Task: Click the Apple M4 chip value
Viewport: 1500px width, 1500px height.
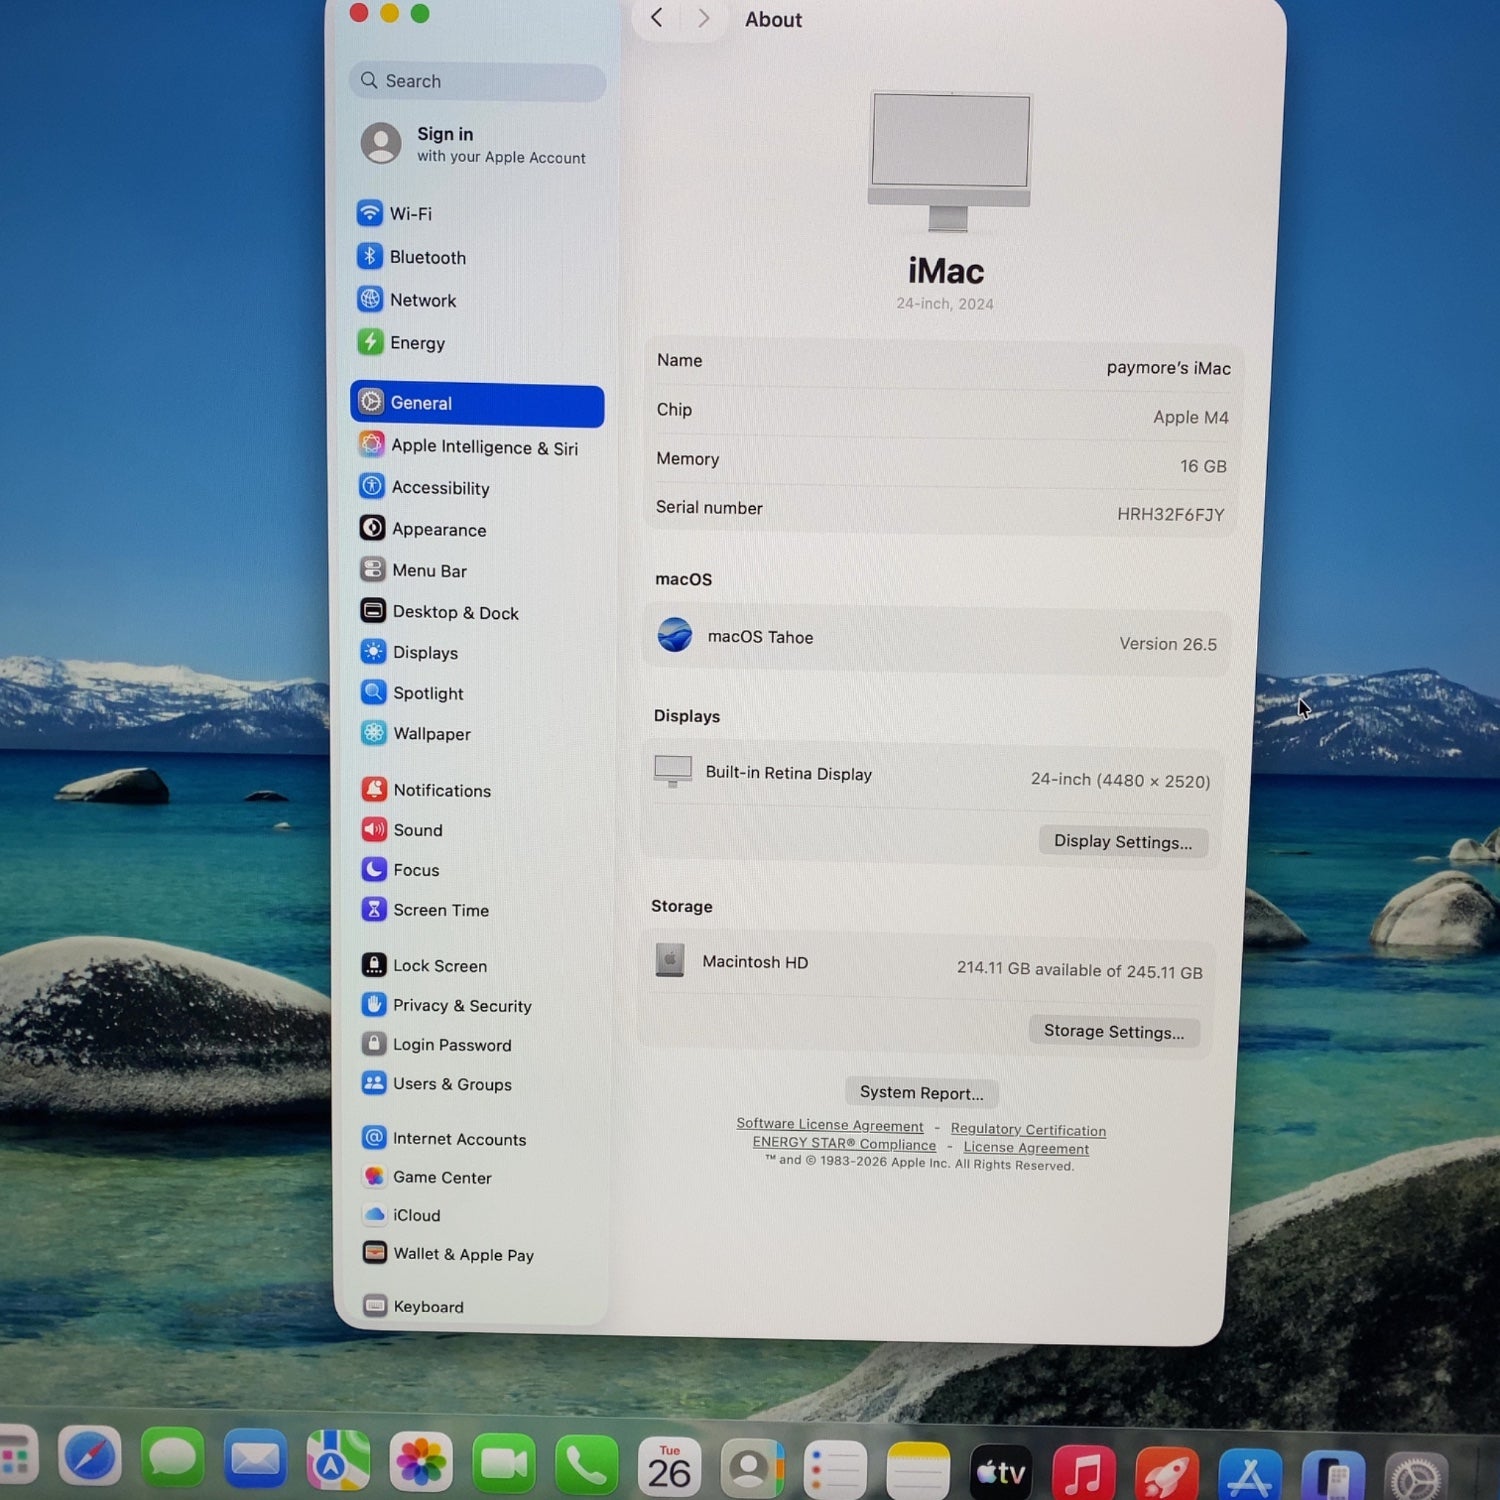Action: [x=1190, y=417]
